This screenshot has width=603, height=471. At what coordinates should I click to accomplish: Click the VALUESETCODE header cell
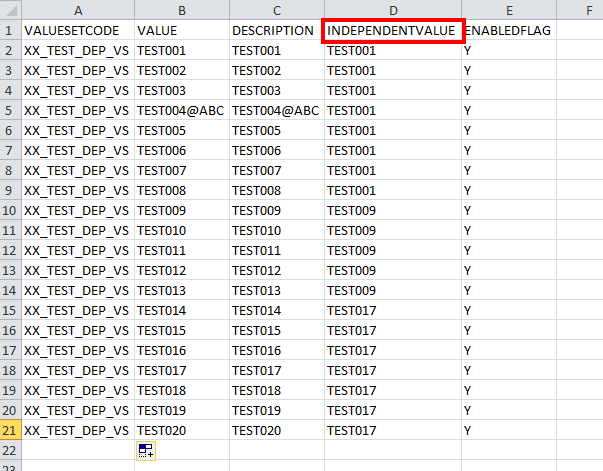click(78, 30)
